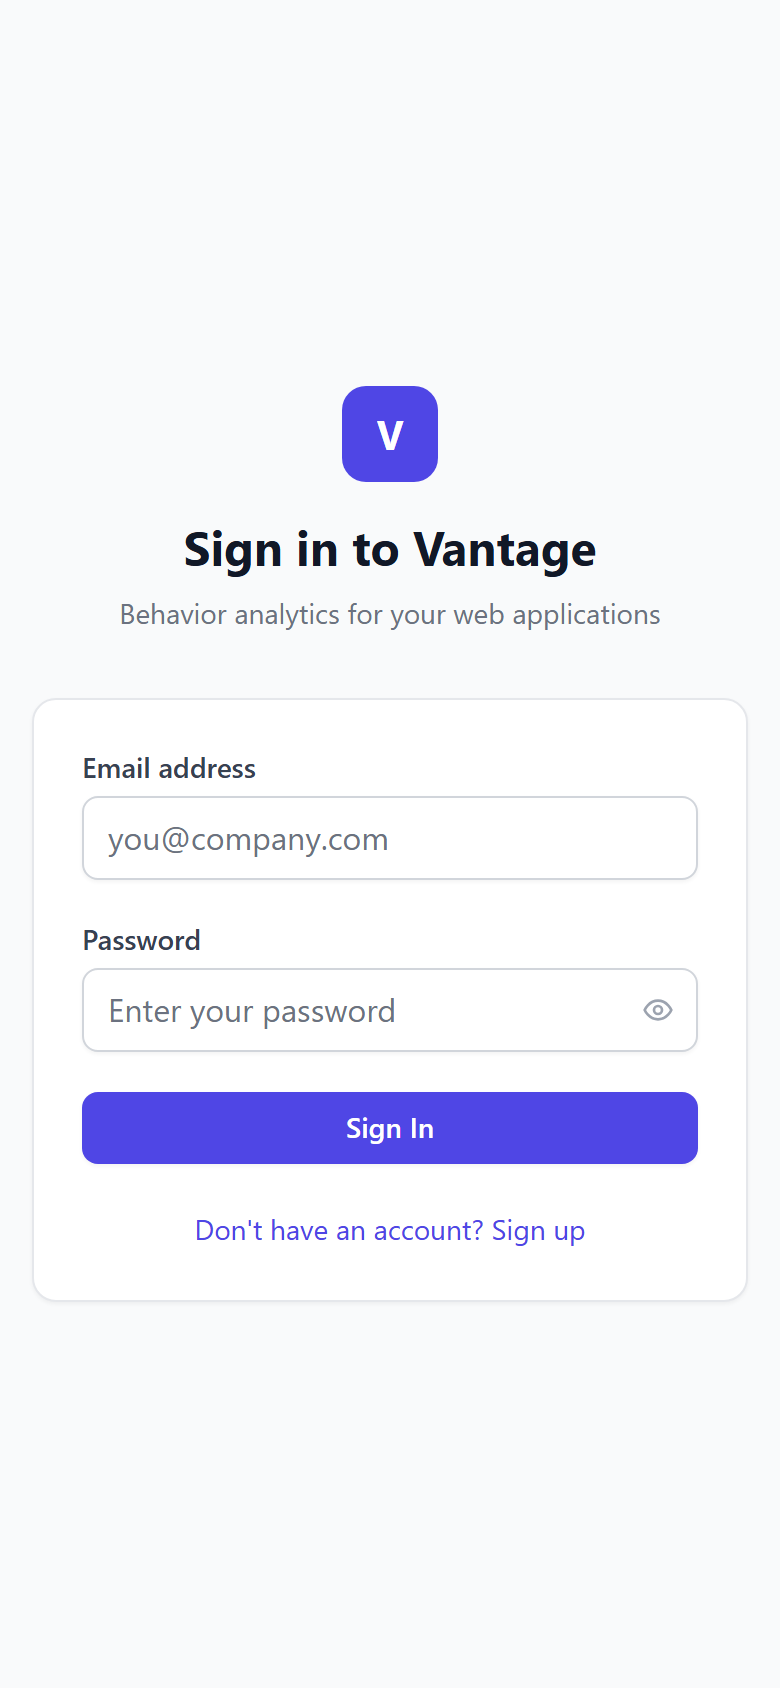The height and width of the screenshot is (1688, 780).
Task: Focus the email address input field
Action: 389,838
